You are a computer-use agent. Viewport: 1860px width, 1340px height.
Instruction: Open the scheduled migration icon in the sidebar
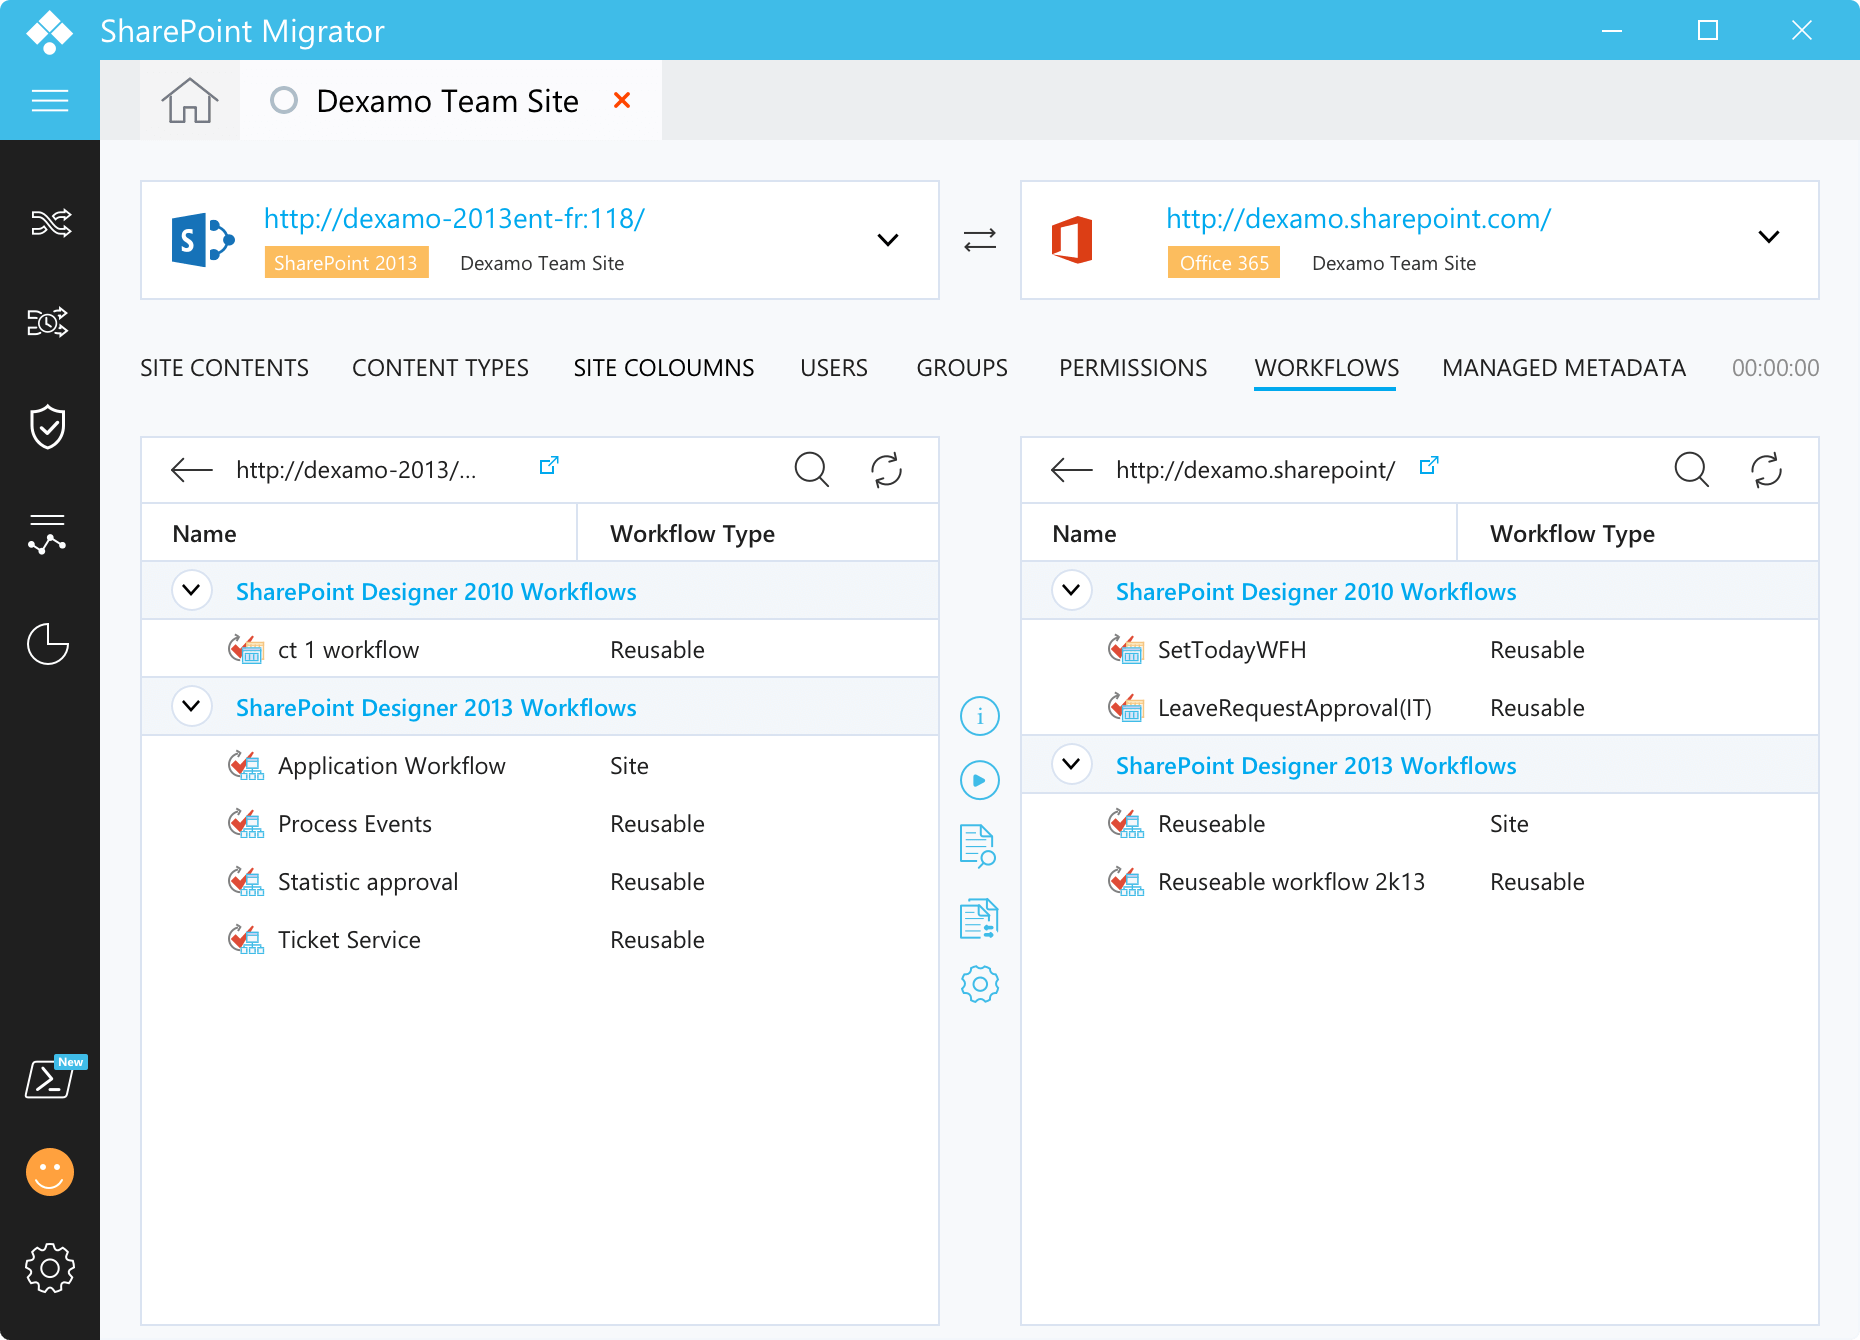[x=48, y=322]
